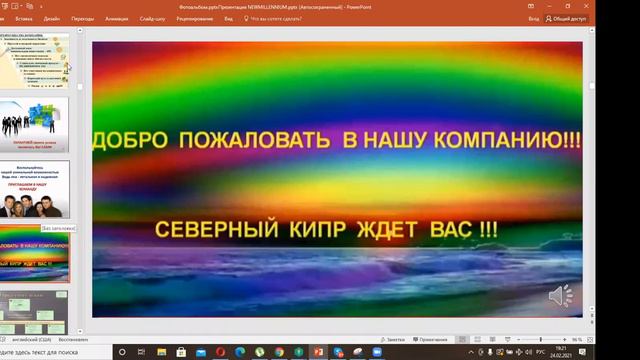This screenshot has height=360, width=640.
Task: Toggle the Примечания comments pane
Action: tap(430, 340)
